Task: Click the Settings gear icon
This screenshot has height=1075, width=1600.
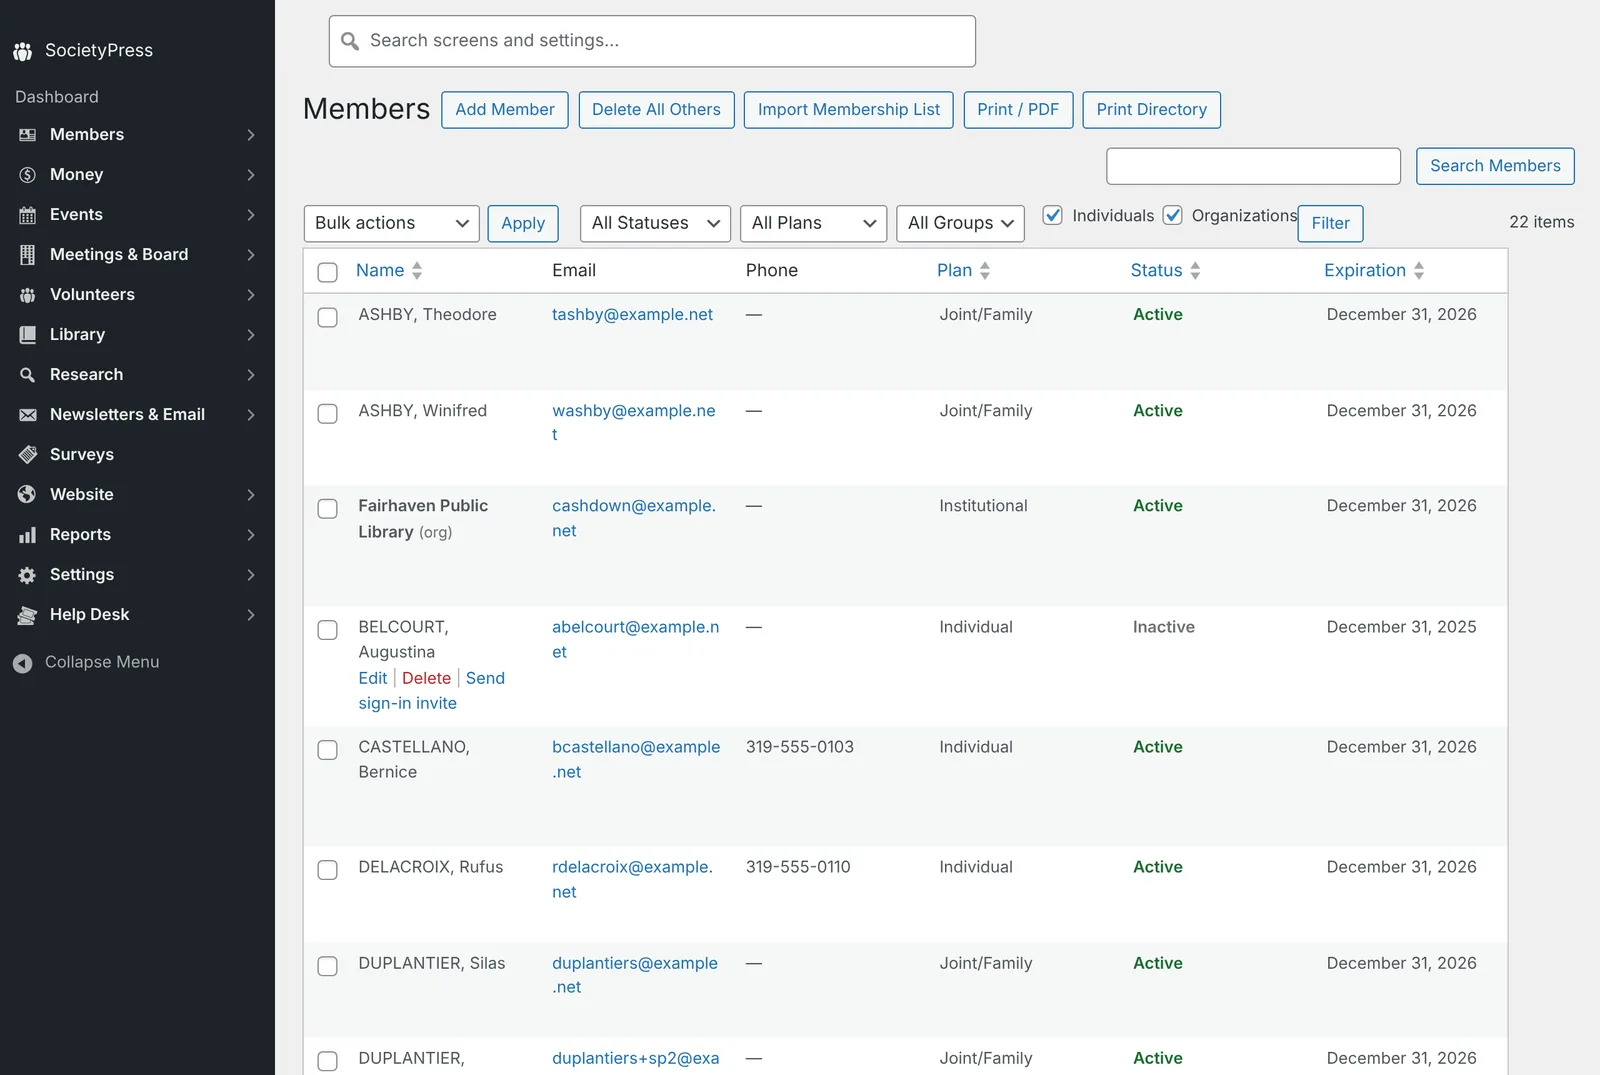Action: pos(27,575)
